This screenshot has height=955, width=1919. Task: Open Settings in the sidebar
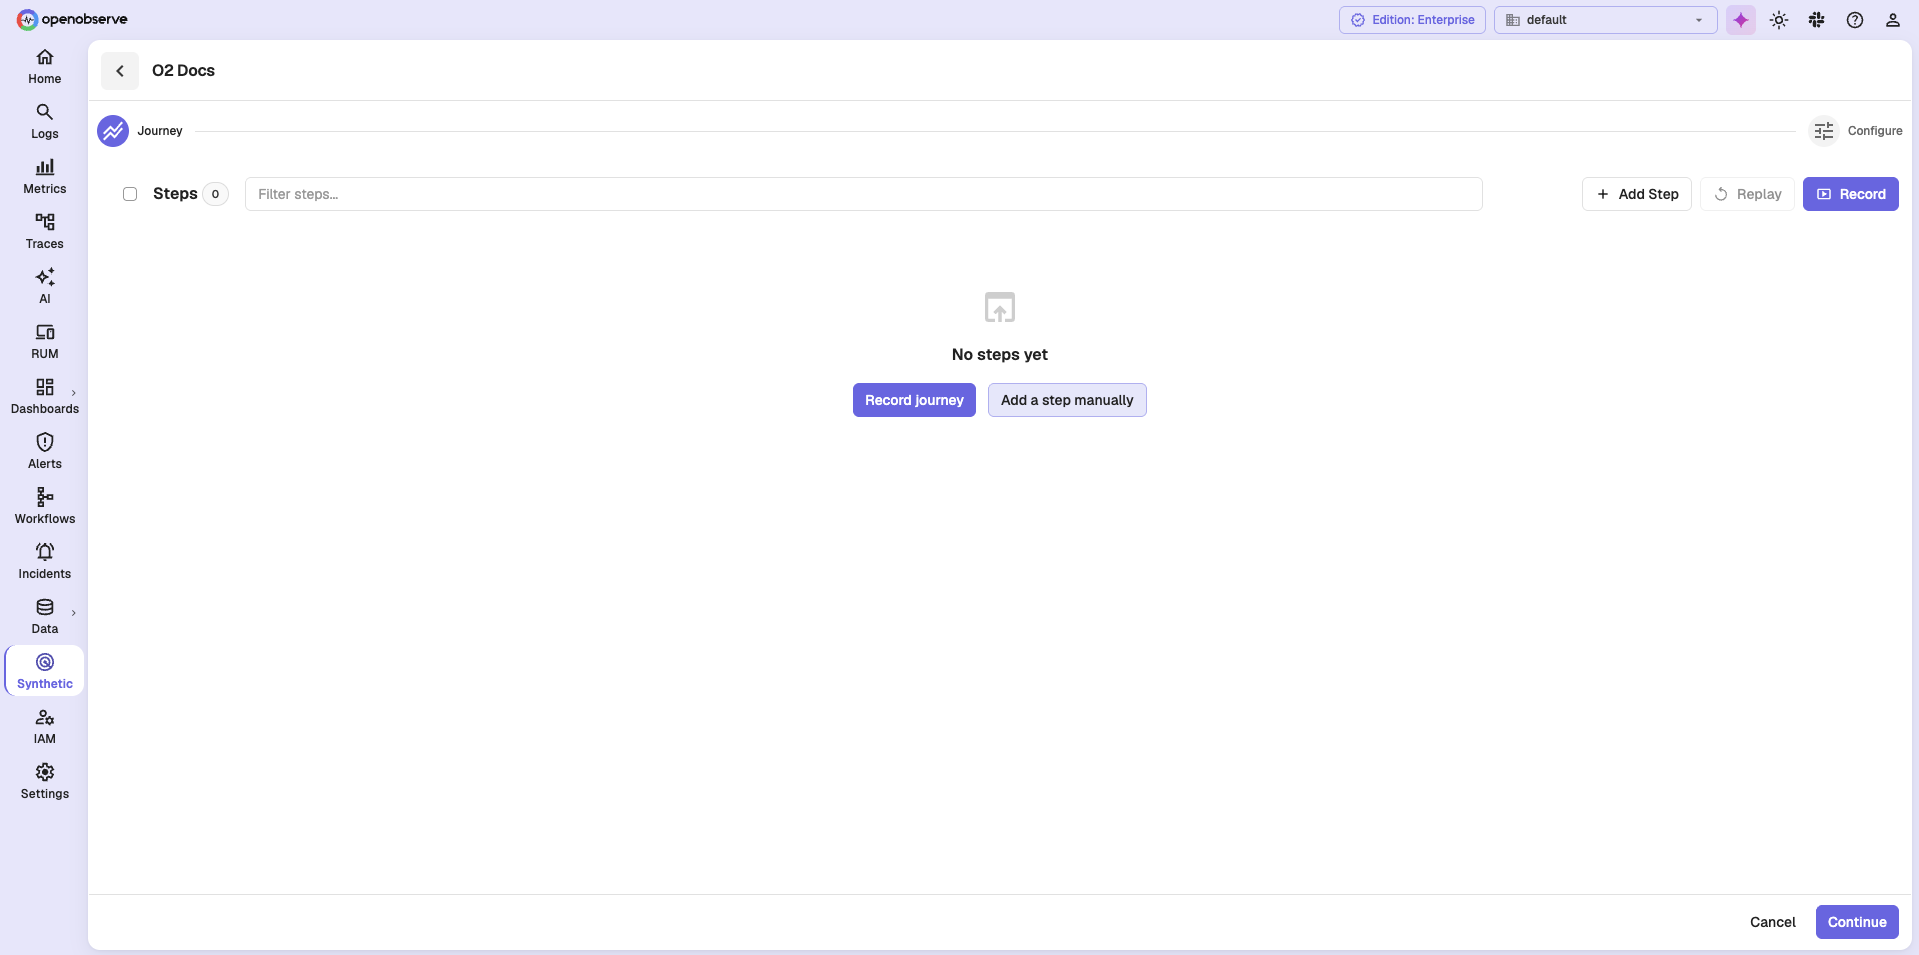pyautogui.click(x=44, y=782)
